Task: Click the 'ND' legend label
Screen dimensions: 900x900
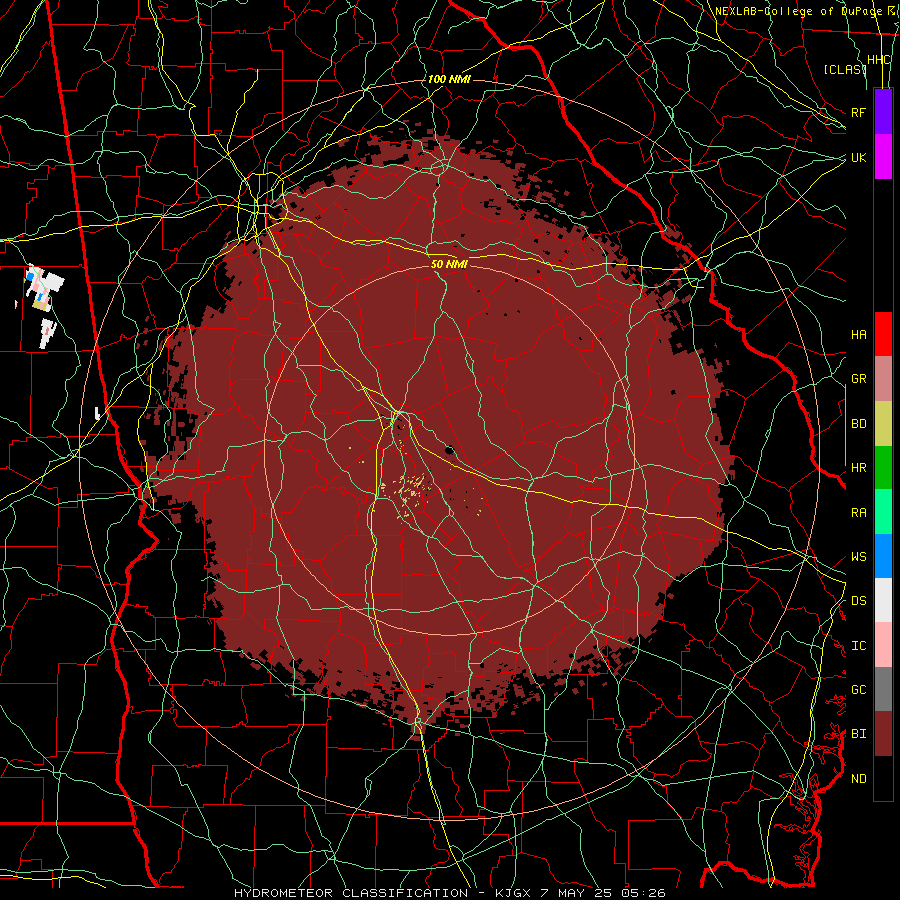Action: 858,779
